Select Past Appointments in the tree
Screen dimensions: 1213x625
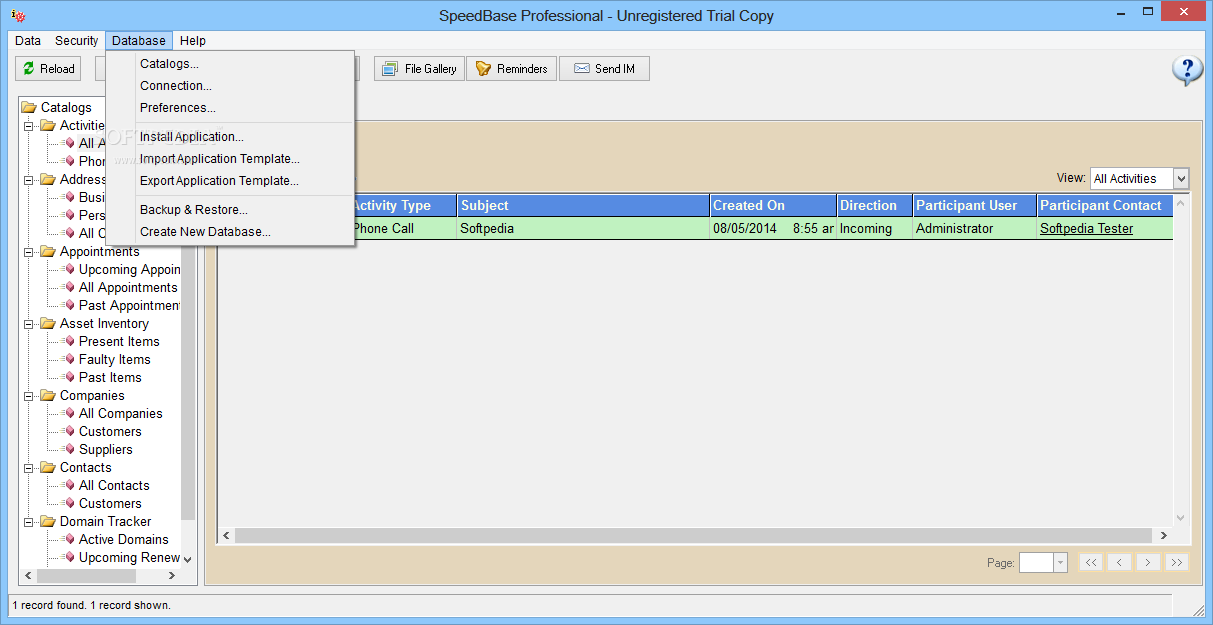tap(130, 305)
